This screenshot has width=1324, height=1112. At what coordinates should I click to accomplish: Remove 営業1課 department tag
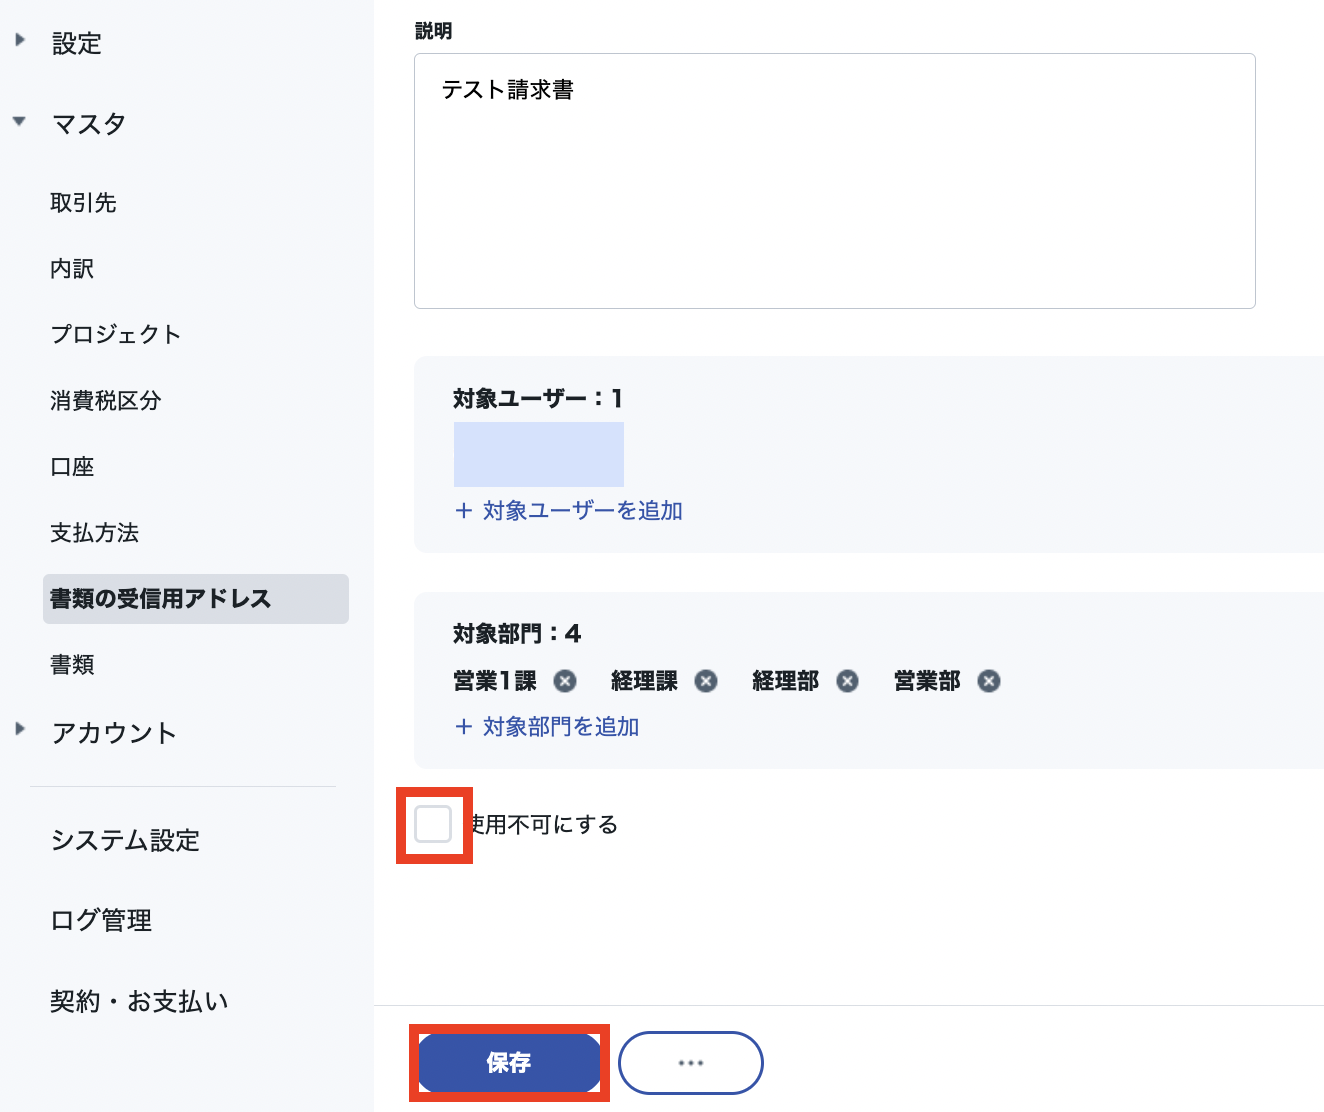[x=565, y=681]
